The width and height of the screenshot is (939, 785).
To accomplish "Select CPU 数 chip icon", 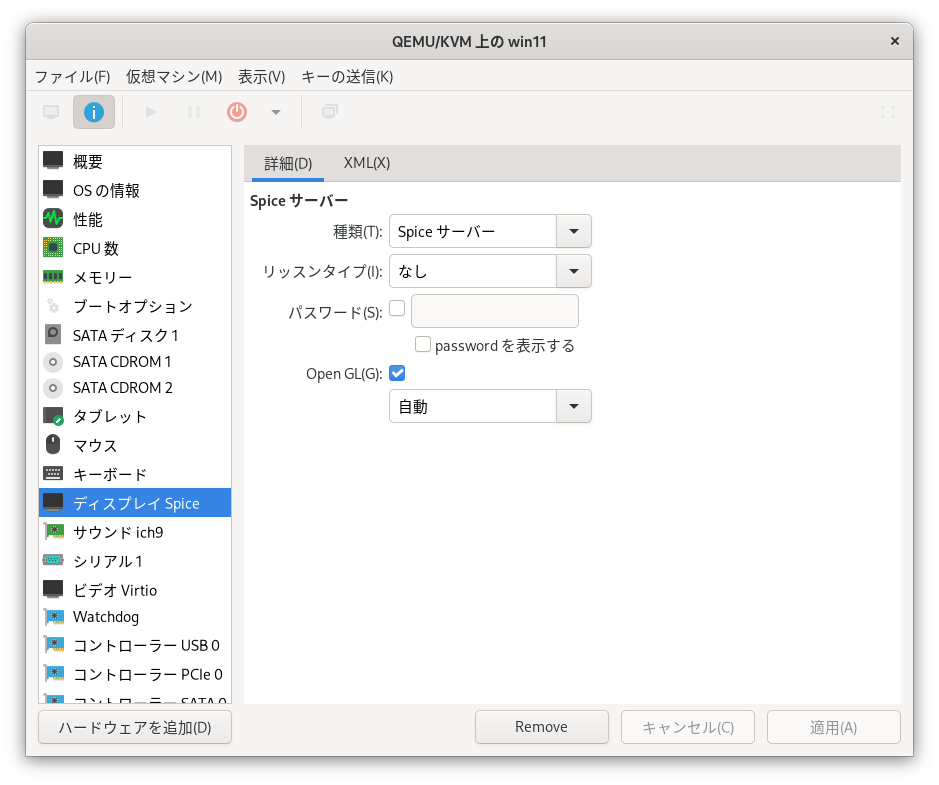I will [x=53, y=247].
